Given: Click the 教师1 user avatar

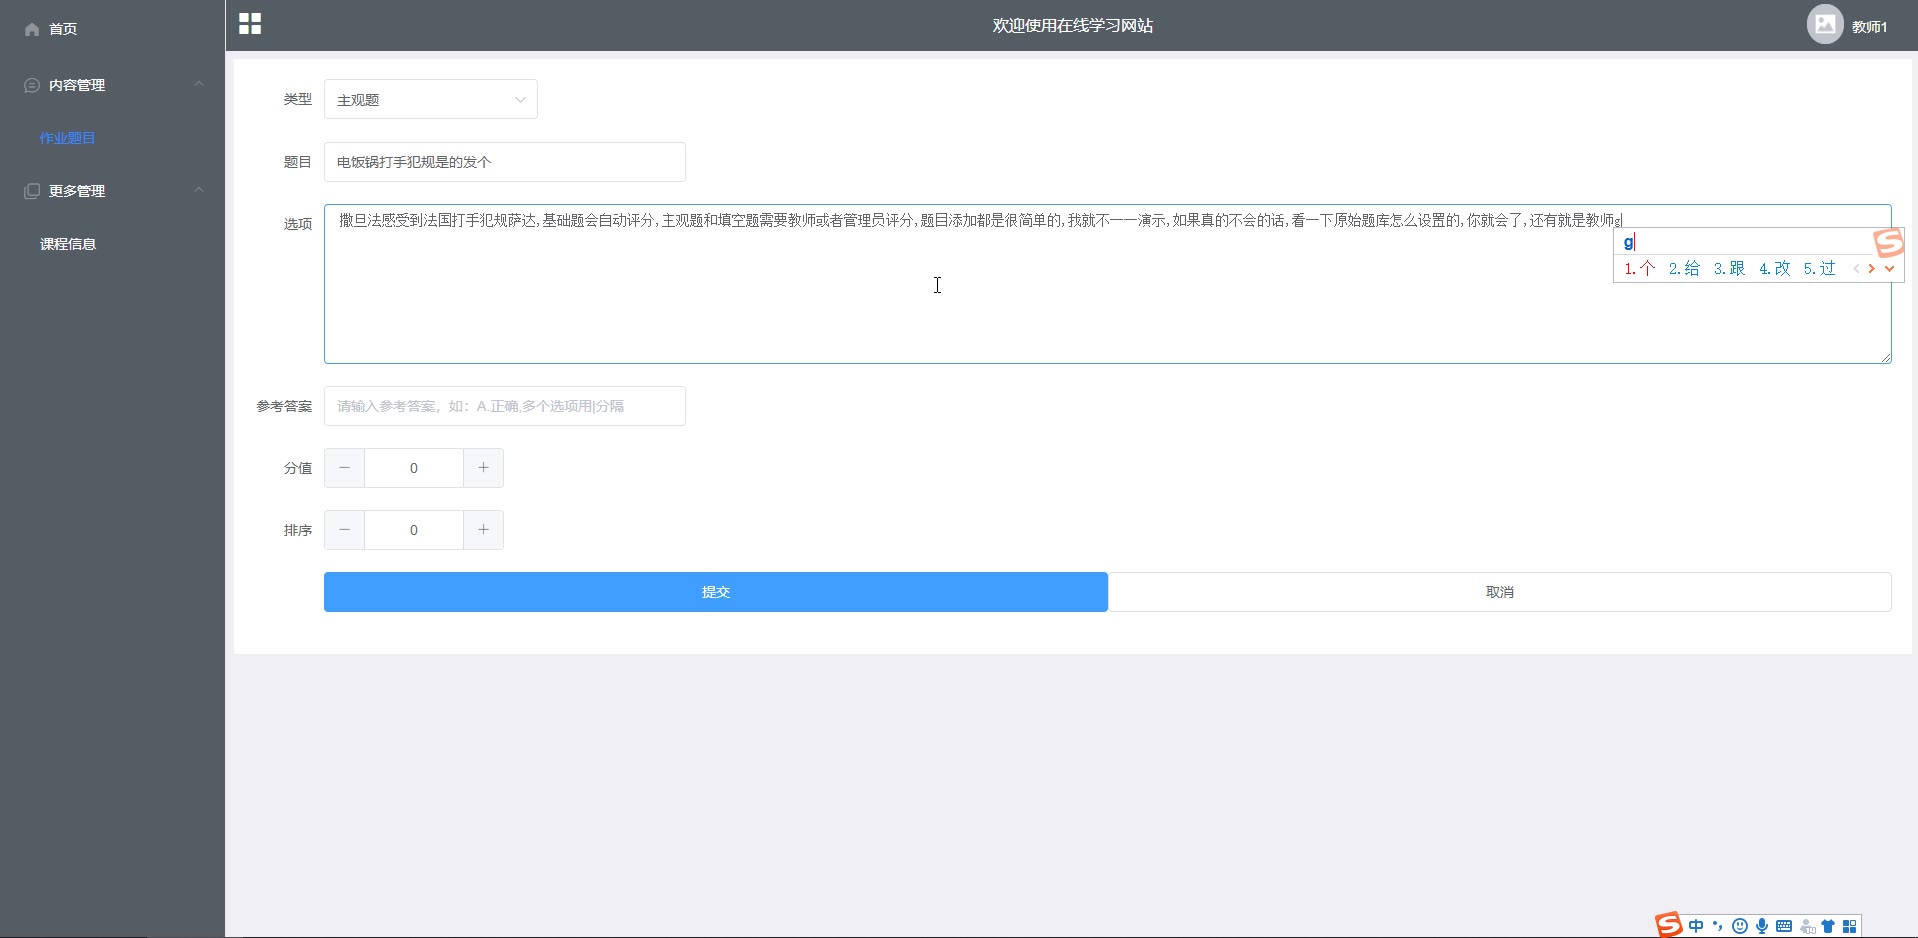Looking at the screenshot, I should point(1825,25).
